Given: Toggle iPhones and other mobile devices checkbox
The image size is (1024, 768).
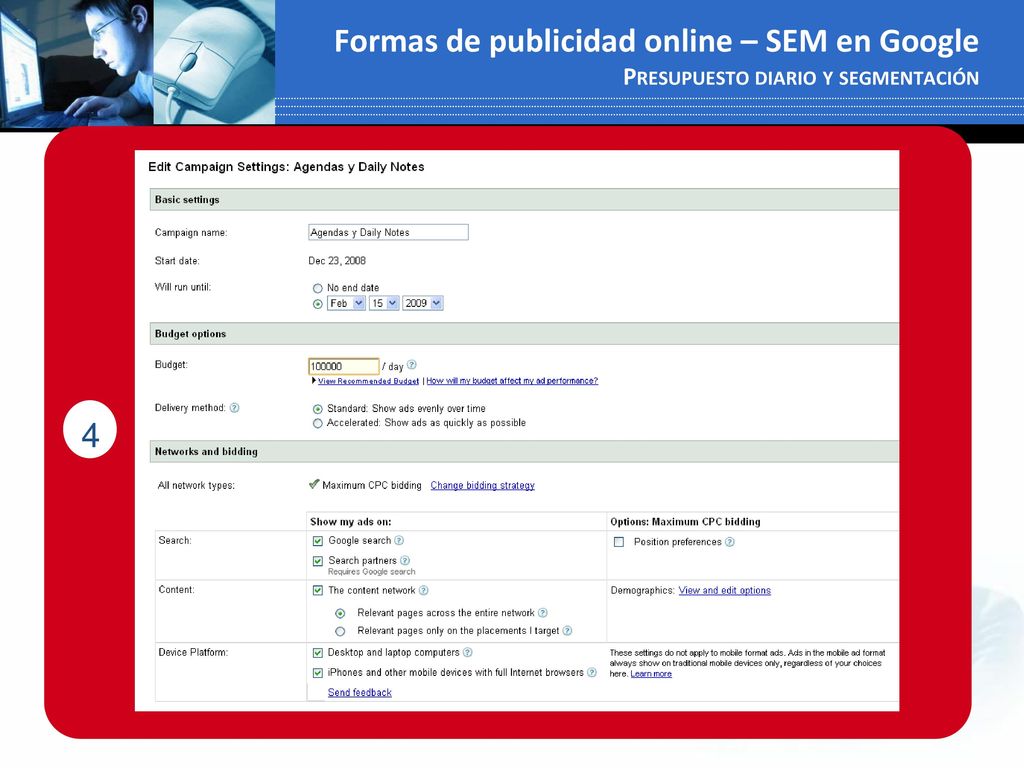Looking at the screenshot, I should pyautogui.click(x=318, y=673).
